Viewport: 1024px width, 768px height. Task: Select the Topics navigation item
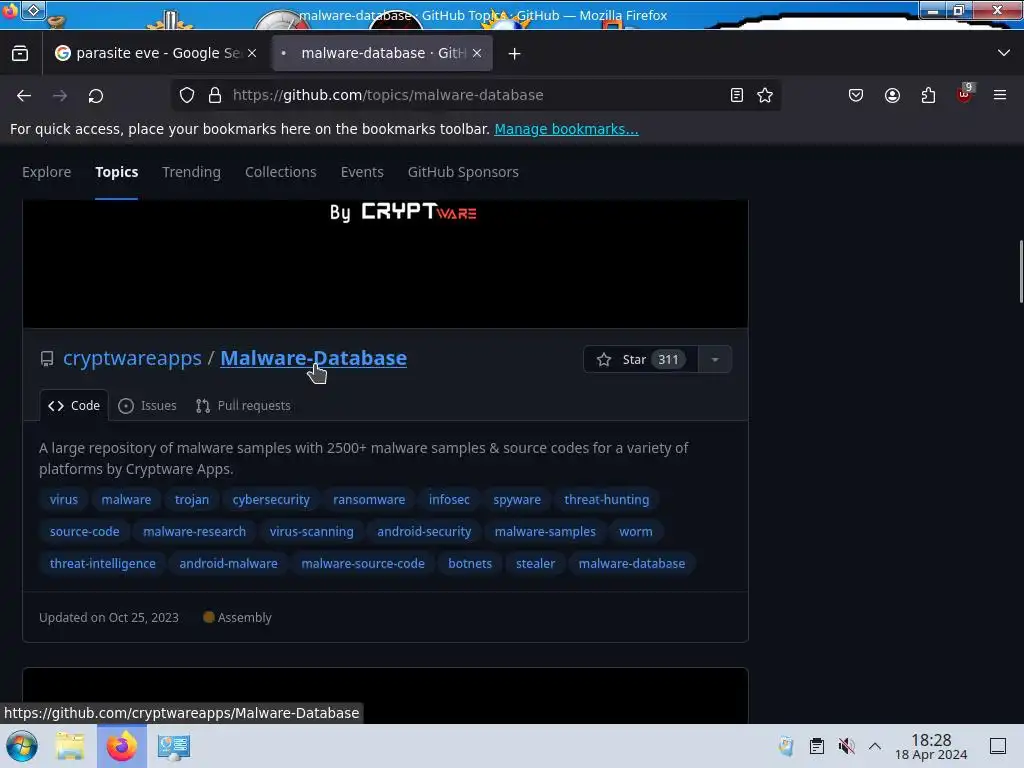pyautogui.click(x=116, y=172)
